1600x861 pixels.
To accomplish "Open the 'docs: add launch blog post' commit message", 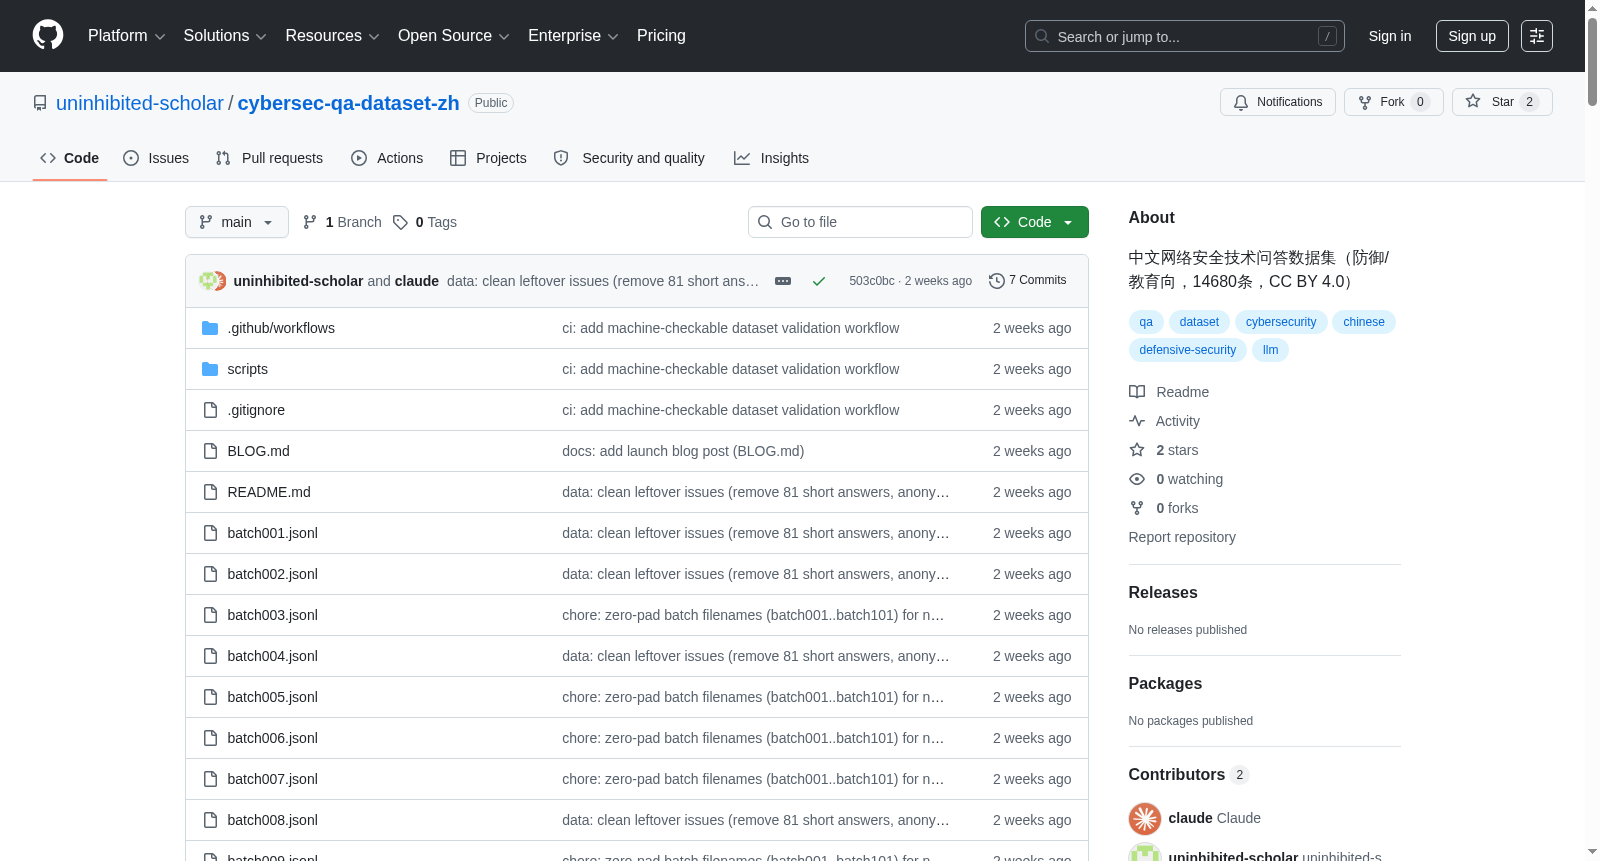I will 683,451.
